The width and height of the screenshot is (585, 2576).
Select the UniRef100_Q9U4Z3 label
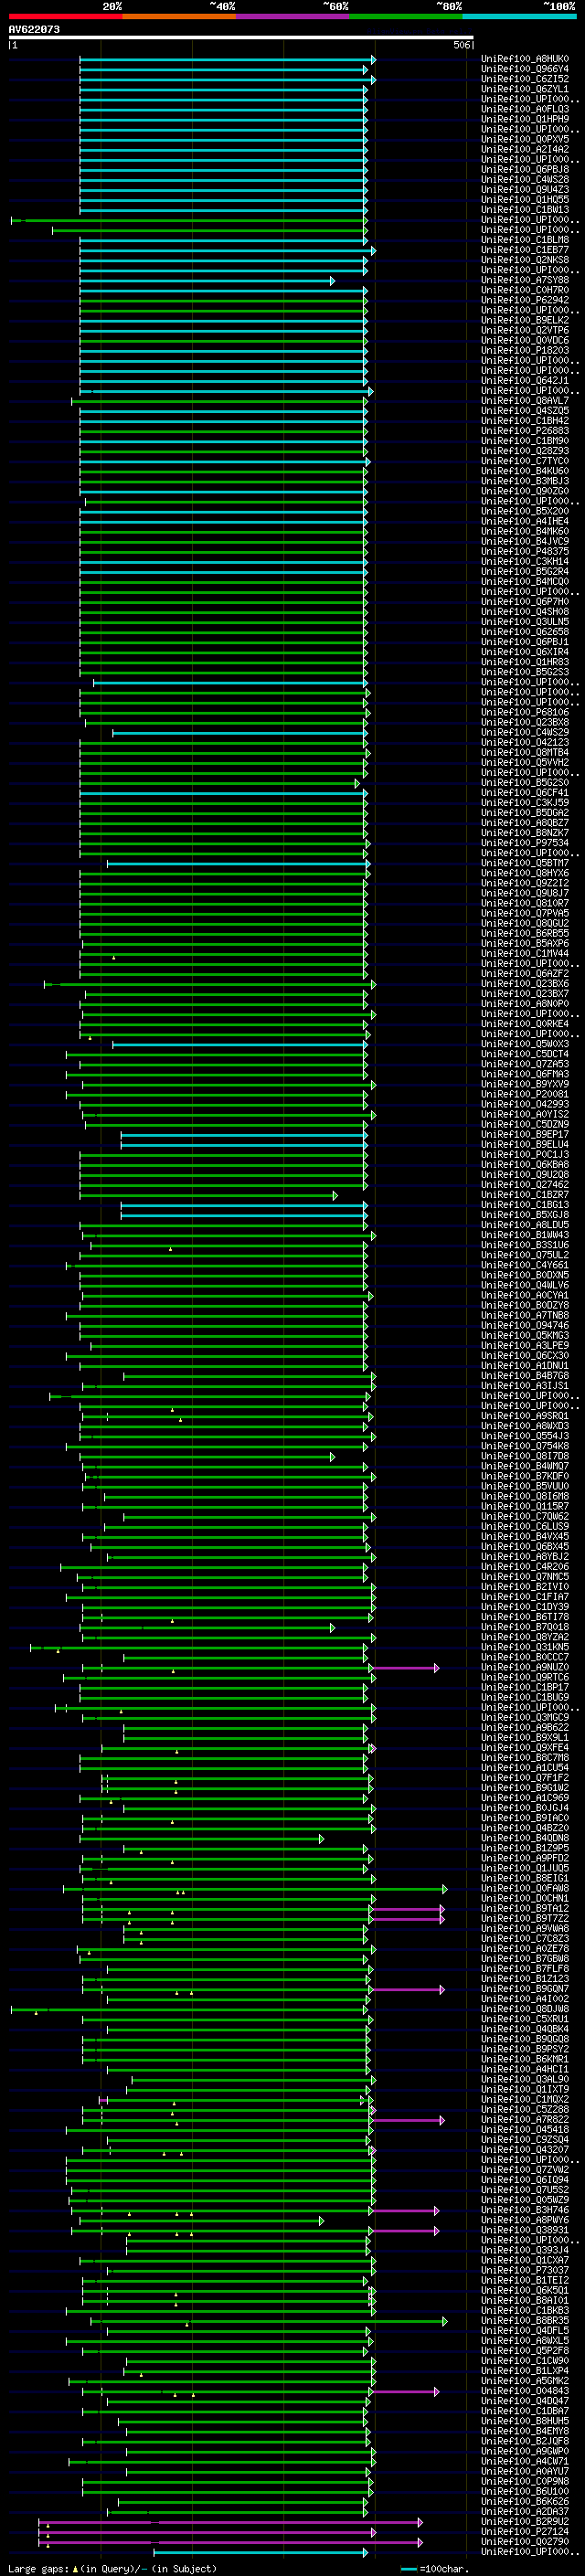pyautogui.click(x=525, y=189)
